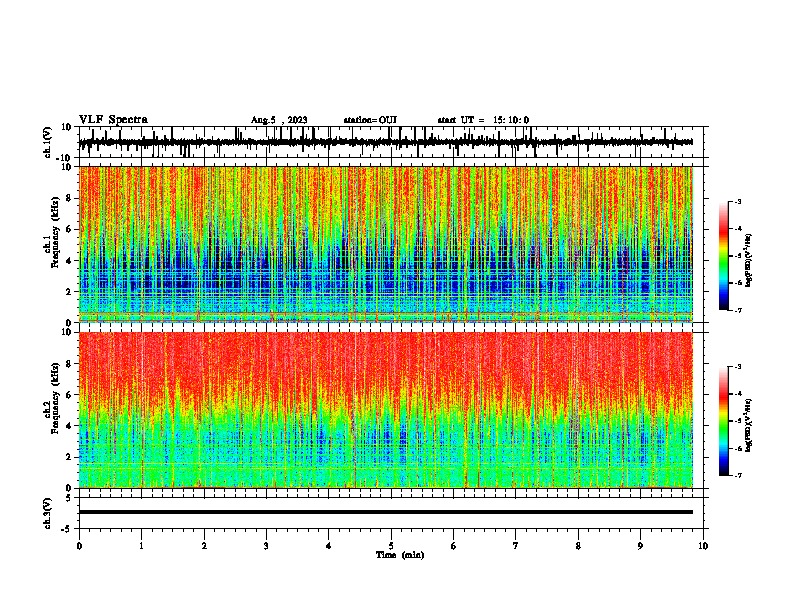The width and height of the screenshot is (792, 612).
Task: Click the ch.2 spectrogram color scale bar
Action: pos(723,421)
